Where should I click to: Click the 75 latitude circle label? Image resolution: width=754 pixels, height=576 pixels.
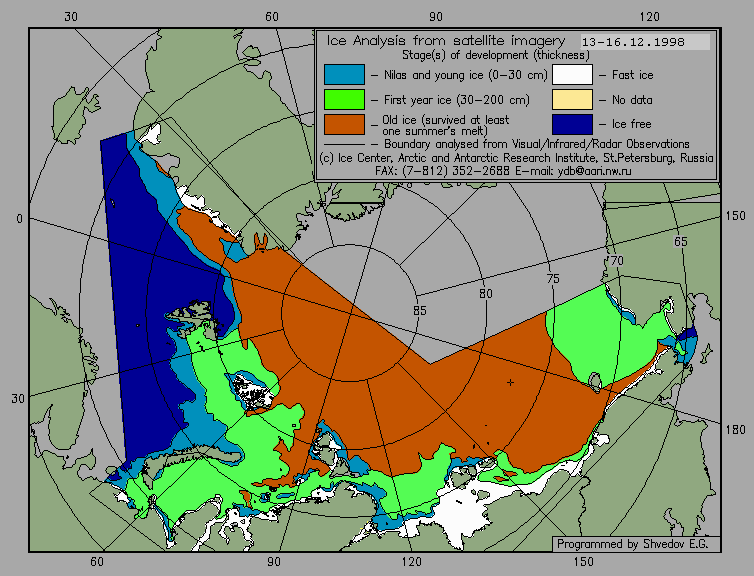(553, 278)
